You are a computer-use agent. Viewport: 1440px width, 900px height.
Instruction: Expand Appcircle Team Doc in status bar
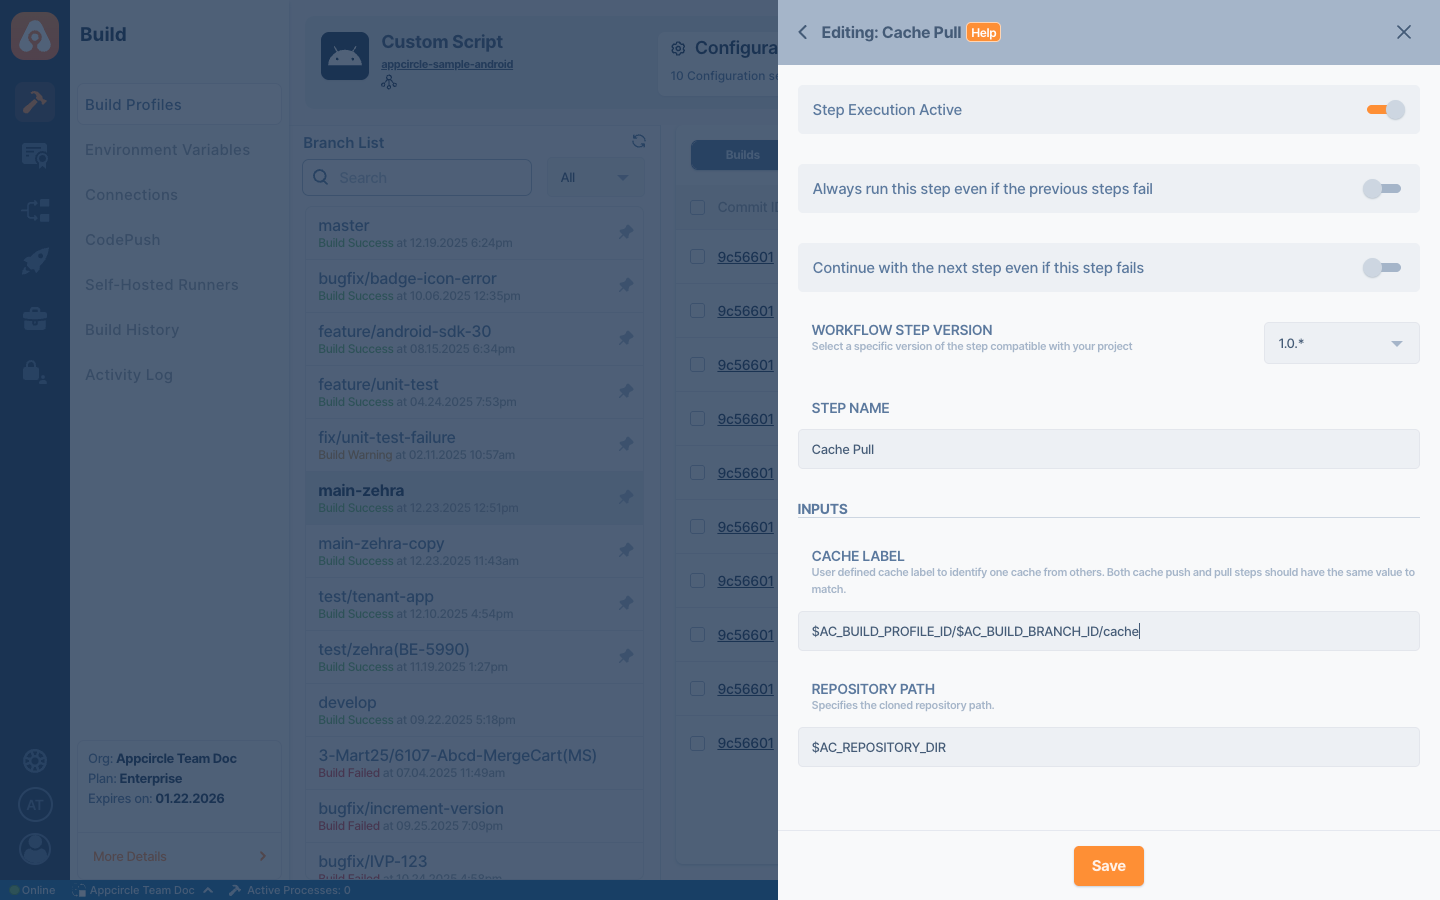point(145,890)
